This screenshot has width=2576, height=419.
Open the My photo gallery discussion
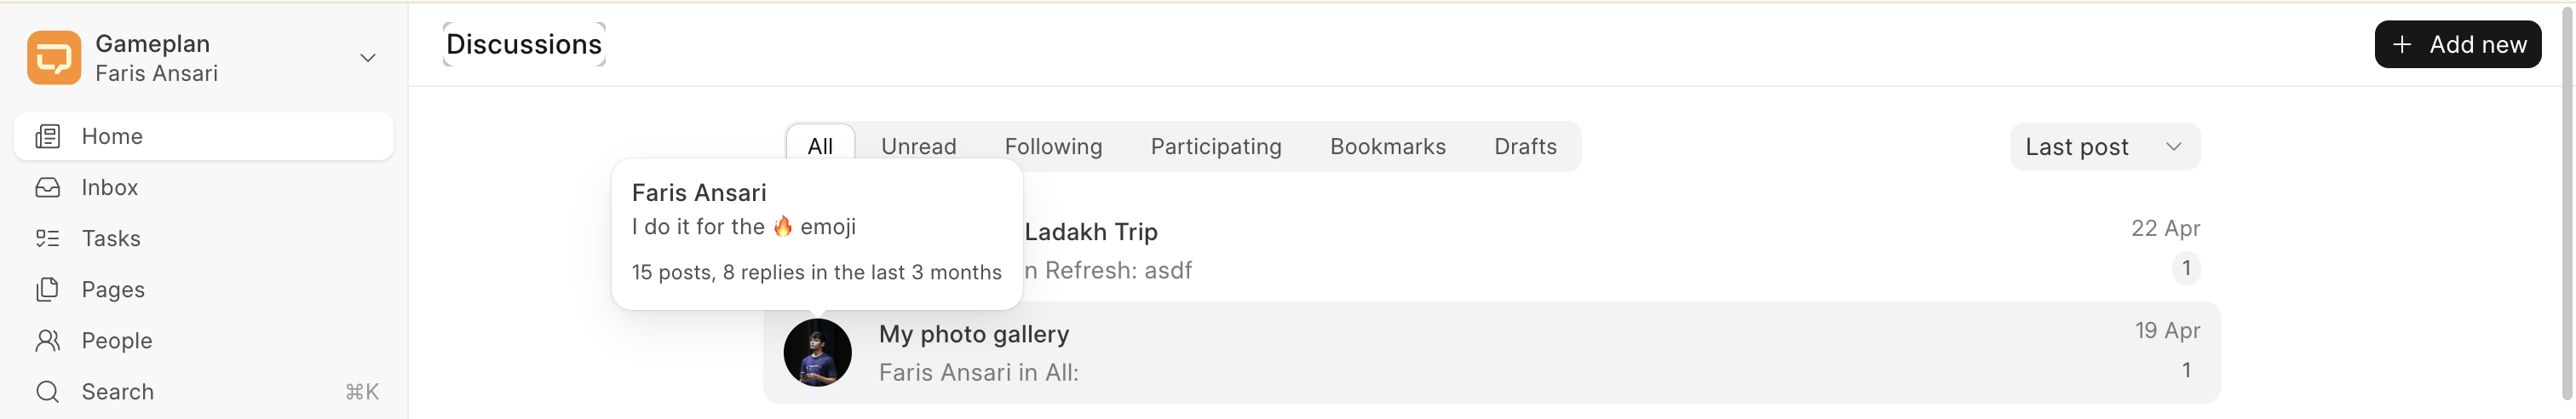973,334
